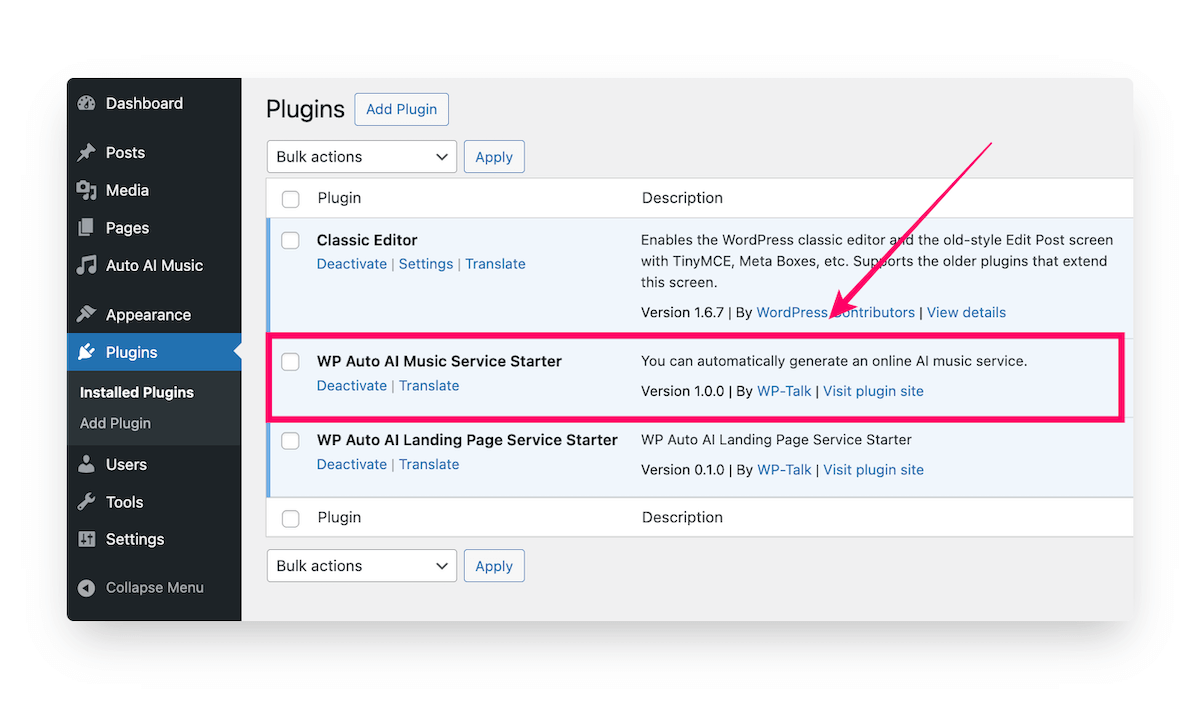Click the Add Plugin button beside heading
The height and width of the screenshot is (710, 1200).
(401, 109)
